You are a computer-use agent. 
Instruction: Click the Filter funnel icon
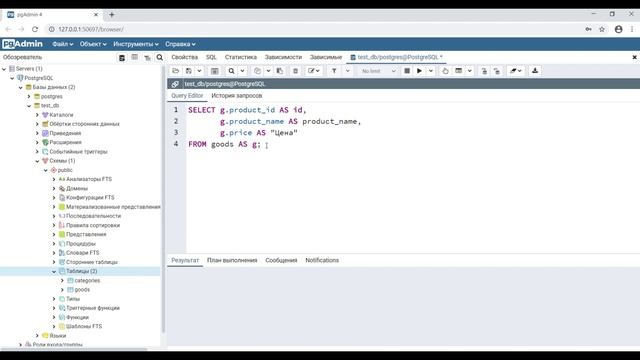click(334, 71)
